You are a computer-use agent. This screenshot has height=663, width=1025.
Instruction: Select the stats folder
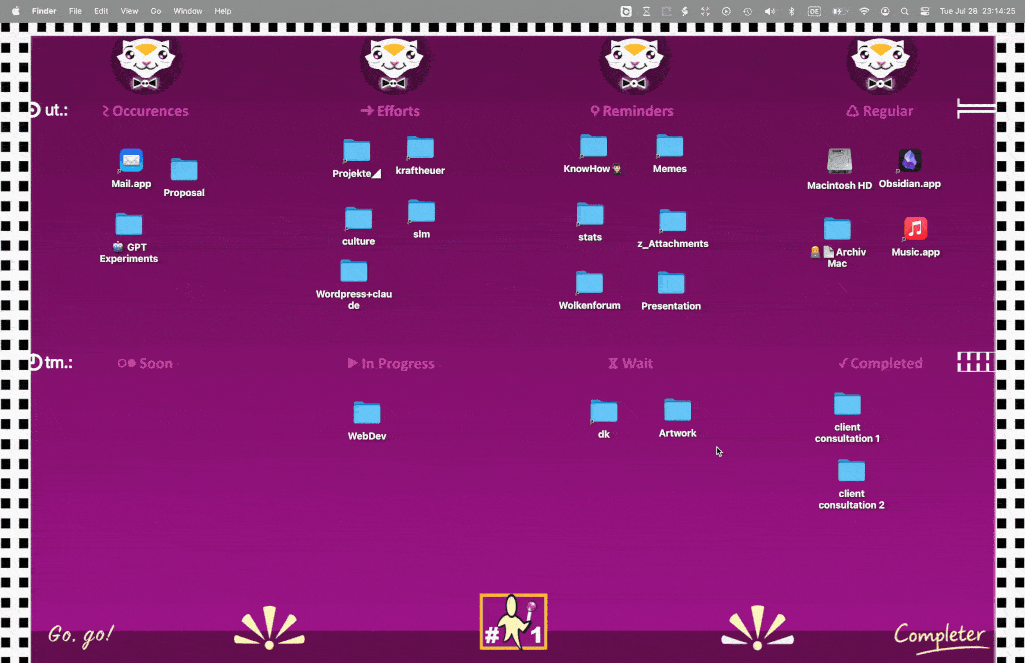pyautogui.click(x=590, y=214)
